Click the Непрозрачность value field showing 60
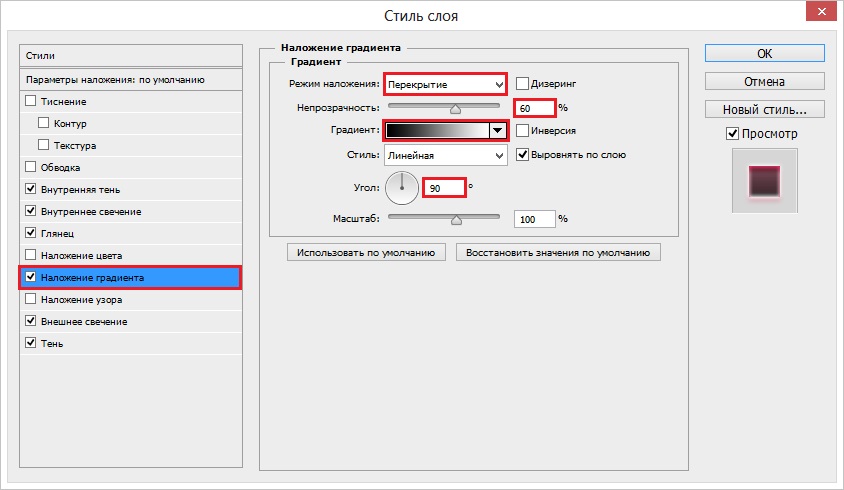The width and height of the screenshot is (844, 490). coord(534,108)
